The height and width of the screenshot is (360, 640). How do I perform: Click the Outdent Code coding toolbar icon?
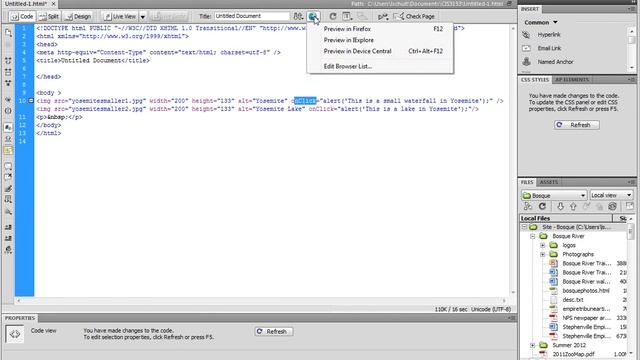click(x=8, y=238)
